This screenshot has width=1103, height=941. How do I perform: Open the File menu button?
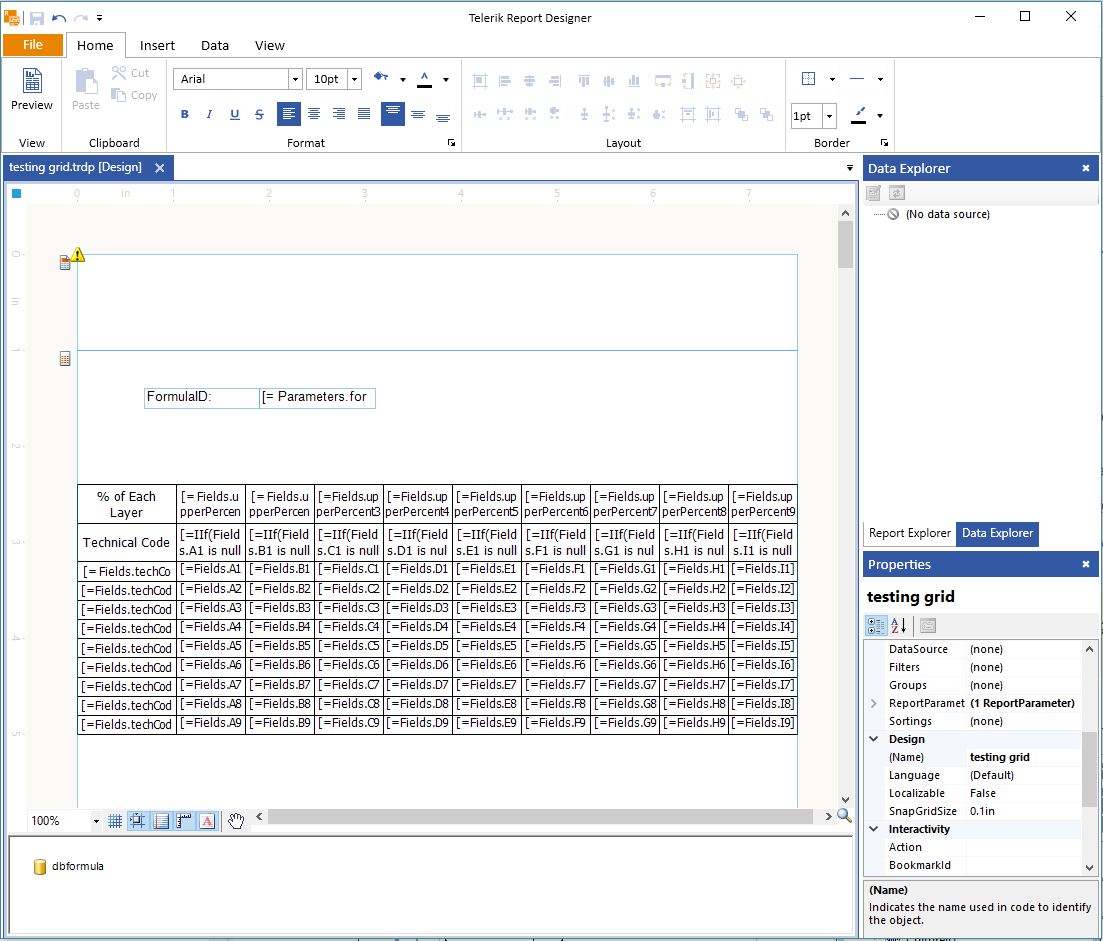point(32,45)
